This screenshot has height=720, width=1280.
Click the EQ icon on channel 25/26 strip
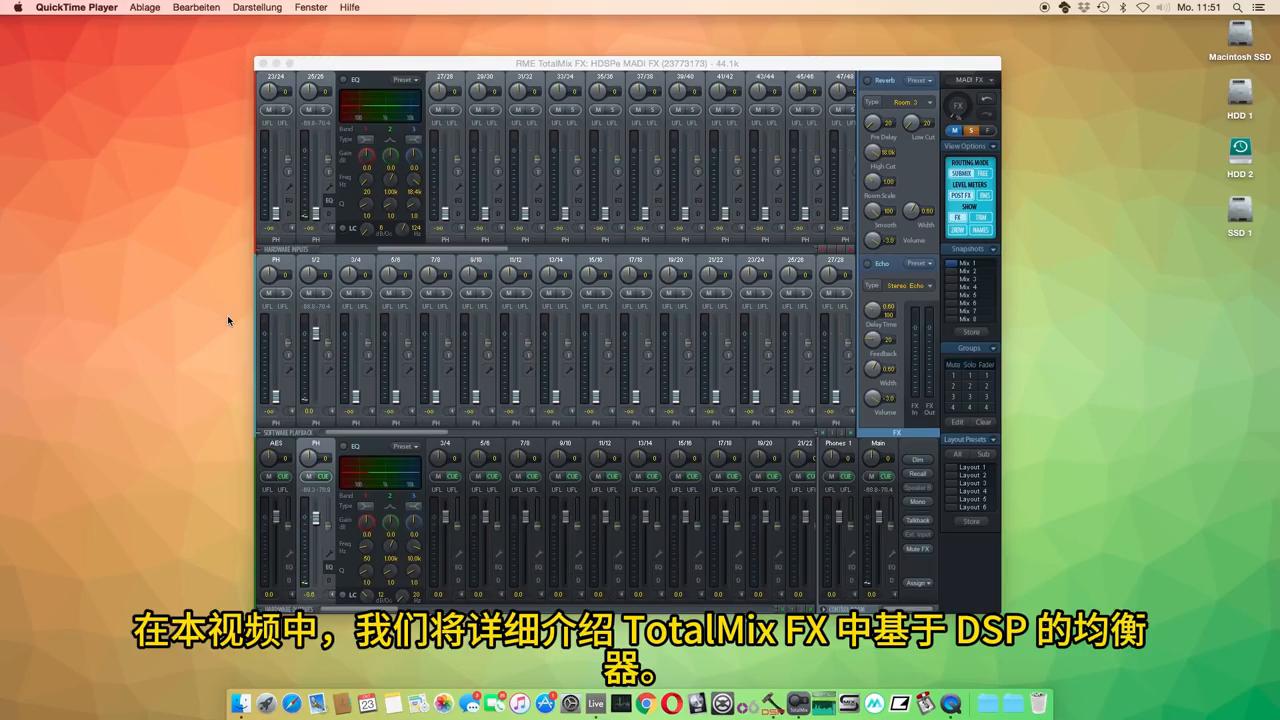[x=328, y=200]
